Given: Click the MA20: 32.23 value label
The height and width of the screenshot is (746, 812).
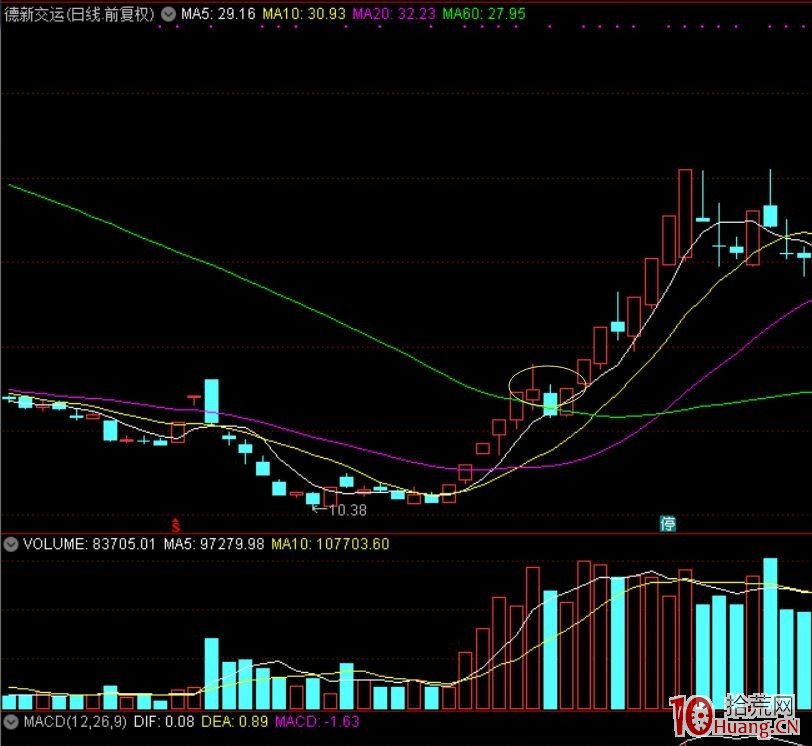Looking at the screenshot, I should pyautogui.click(x=394, y=14).
